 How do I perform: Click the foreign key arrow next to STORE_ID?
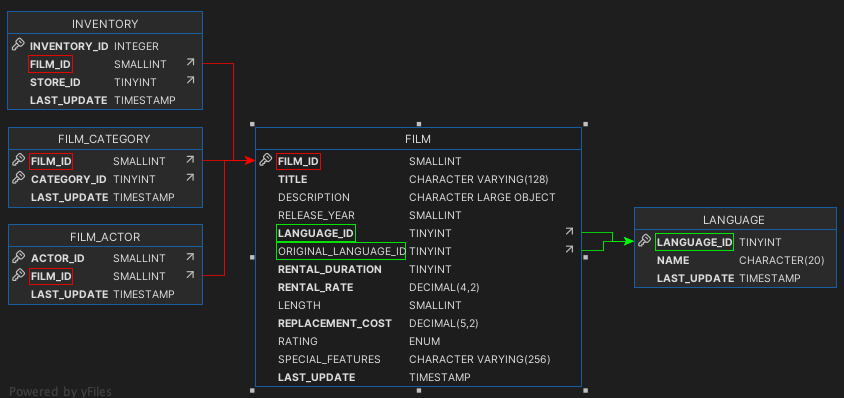point(190,80)
